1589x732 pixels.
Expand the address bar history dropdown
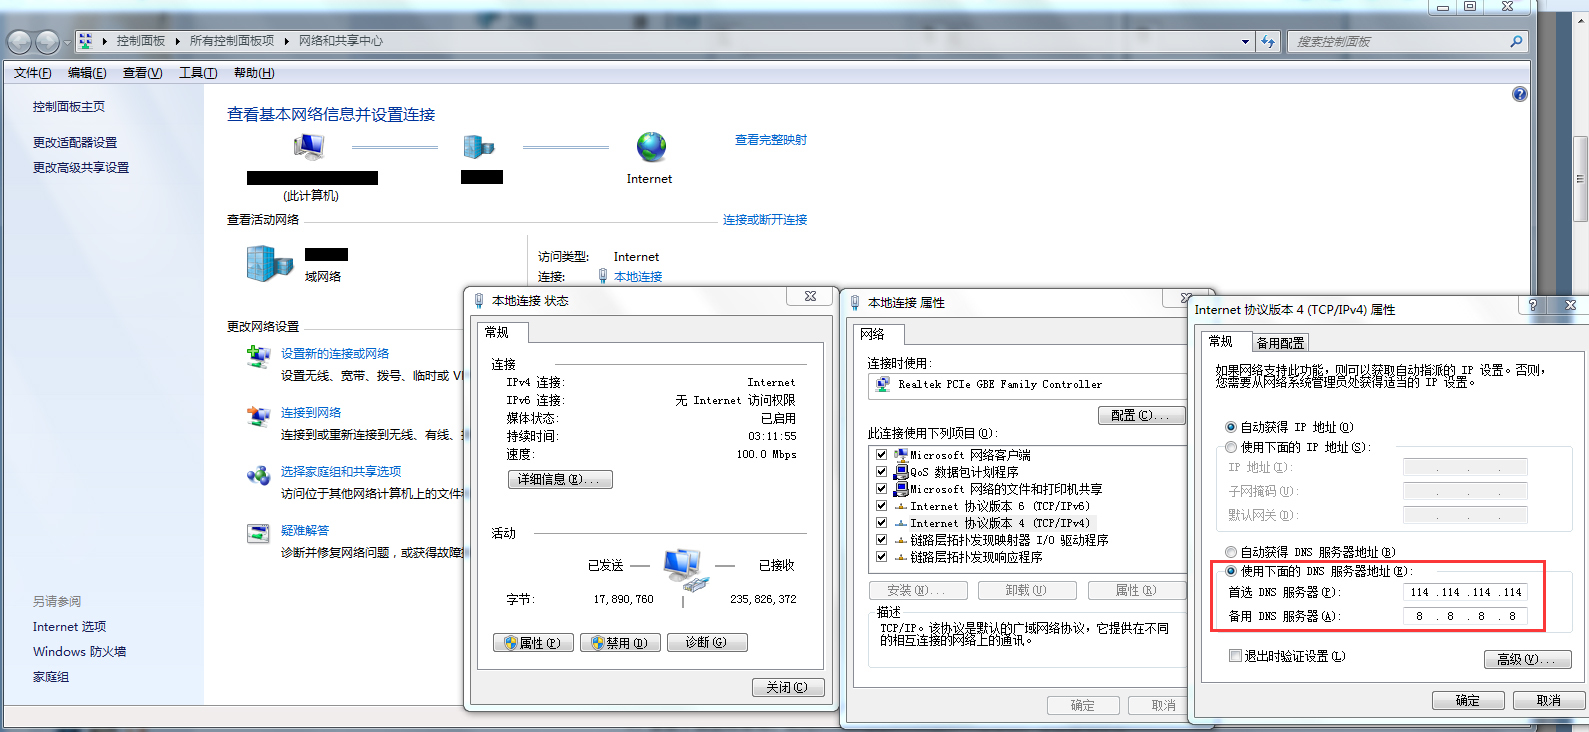pyautogui.click(x=1245, y=42)
